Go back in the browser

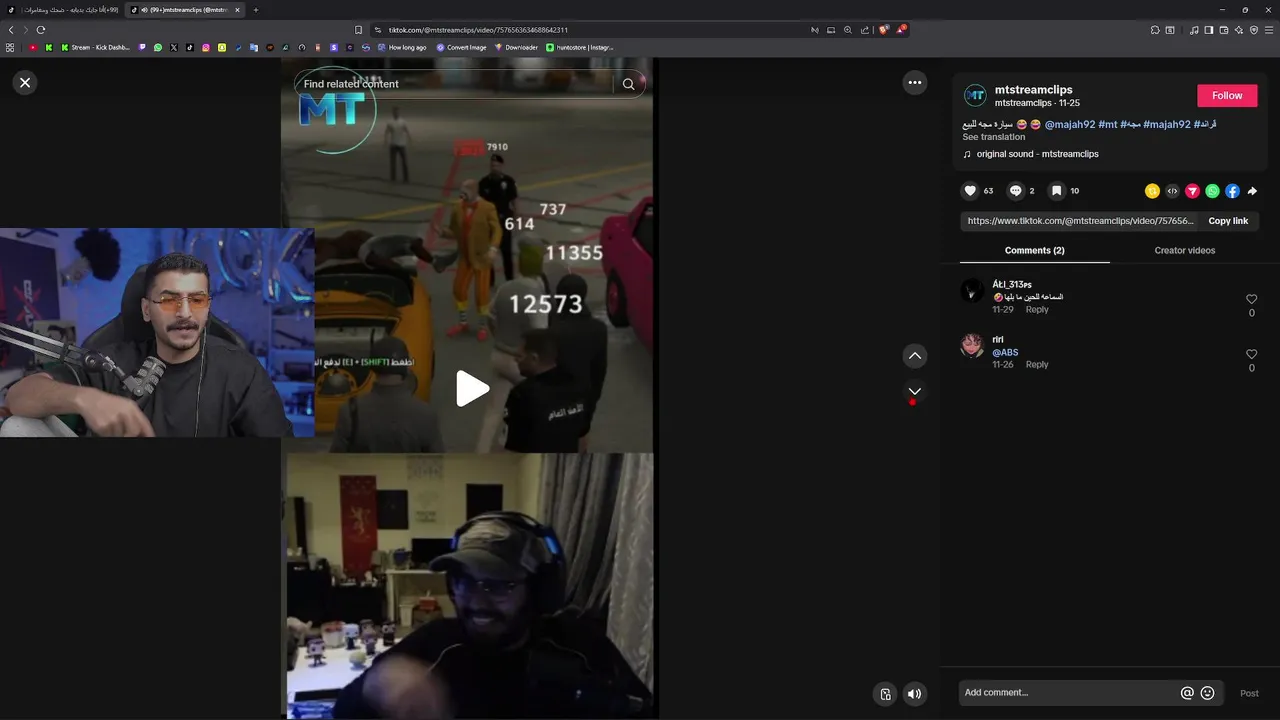[x=11, y=30]
